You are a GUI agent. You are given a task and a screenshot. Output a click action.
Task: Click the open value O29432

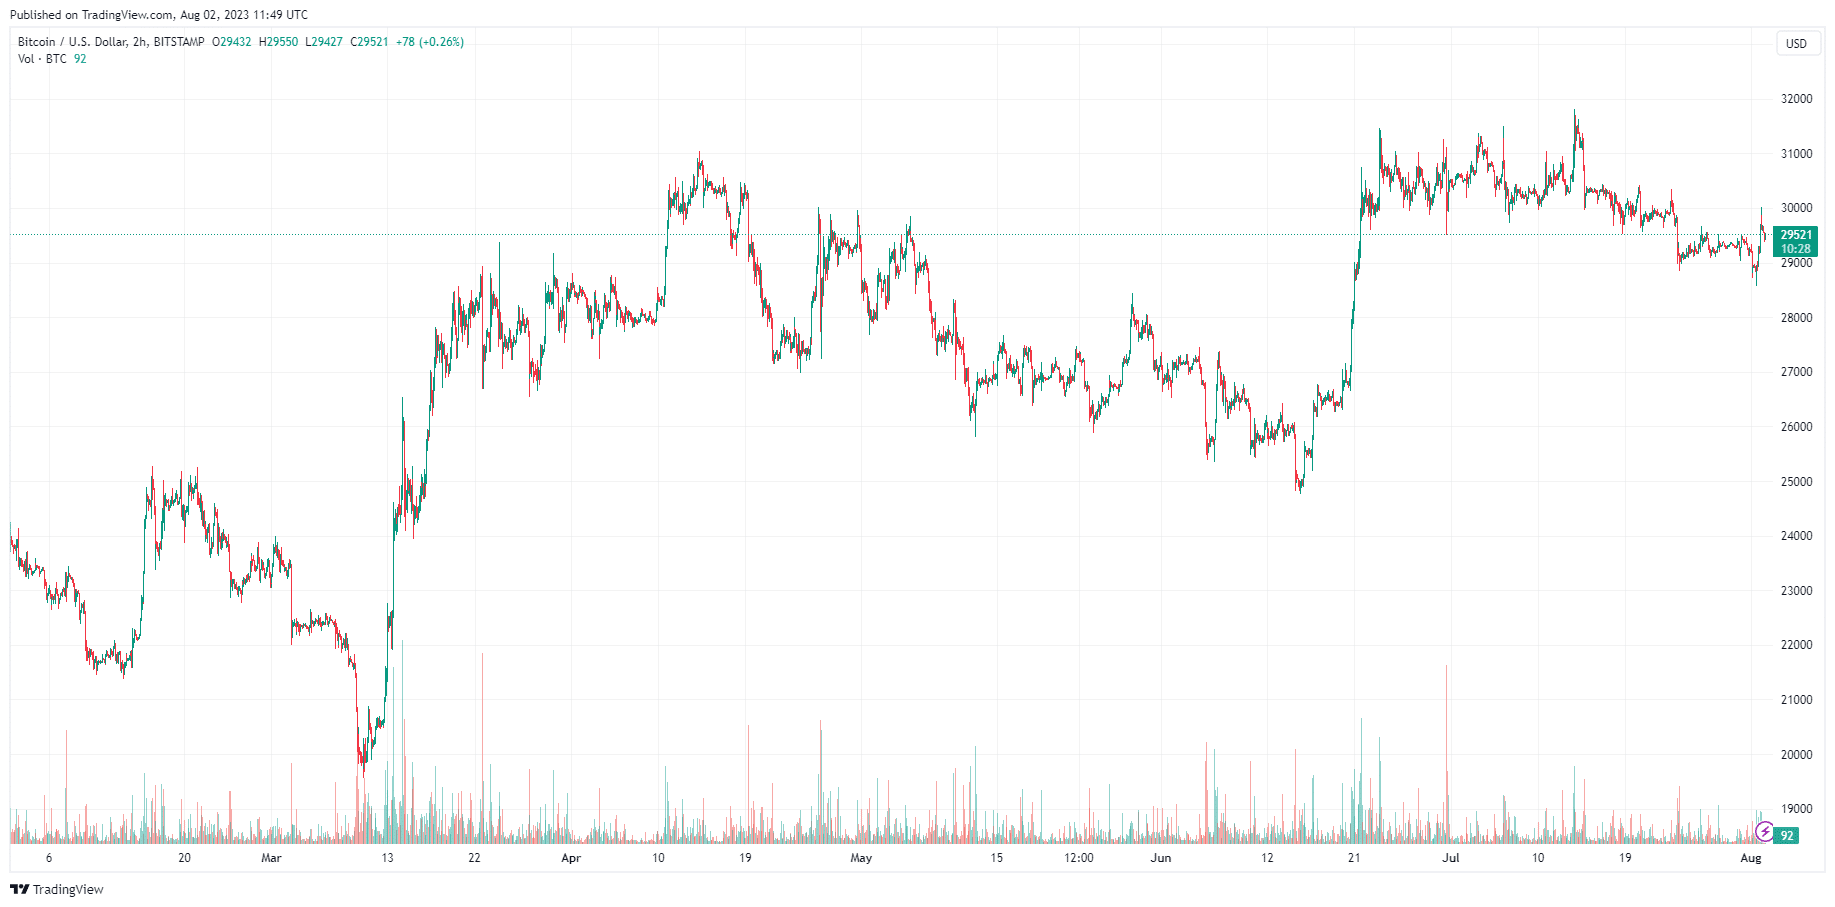232,42
